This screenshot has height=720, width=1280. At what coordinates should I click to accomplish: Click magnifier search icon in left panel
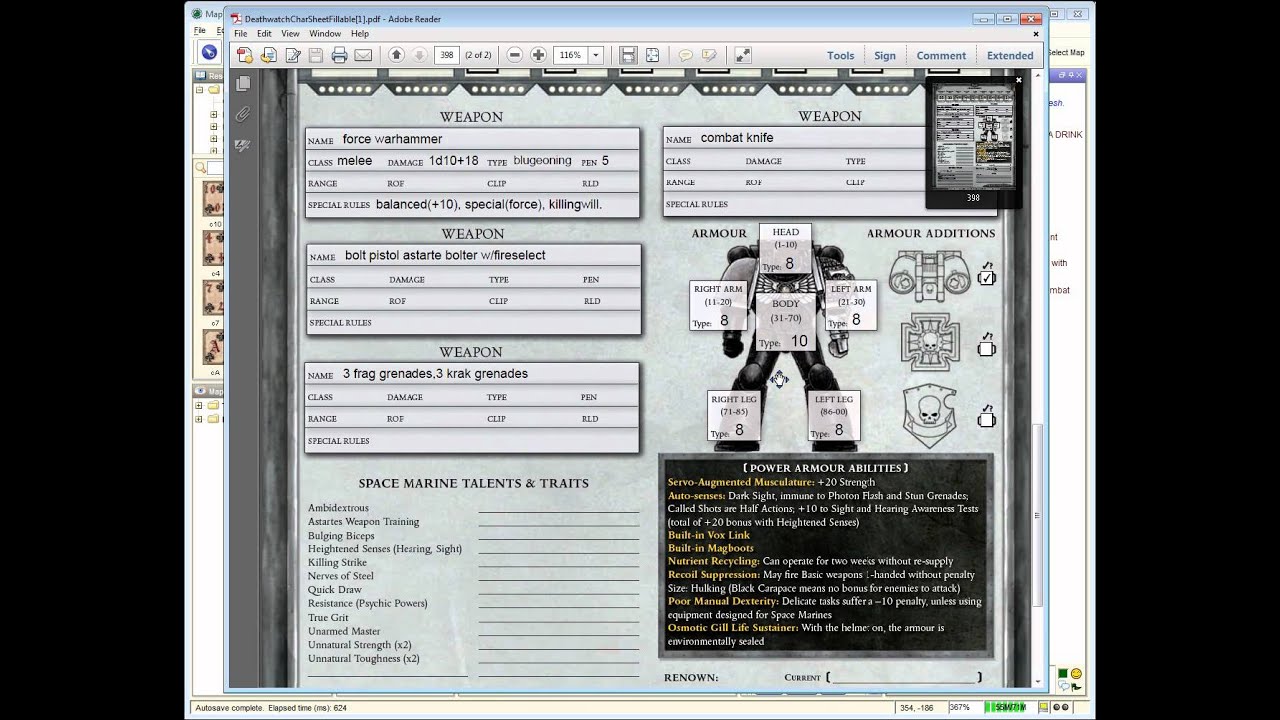tap(201, 168)
